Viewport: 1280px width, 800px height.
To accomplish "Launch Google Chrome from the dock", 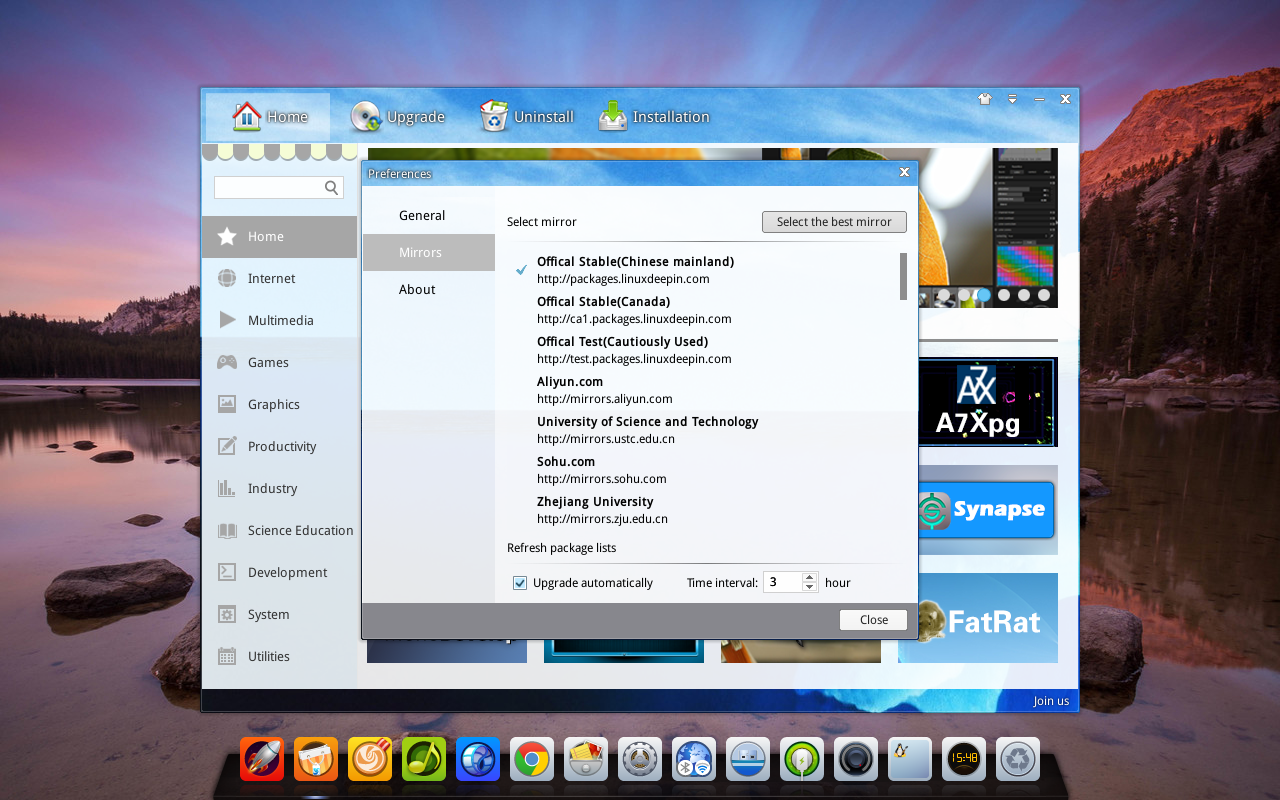I will pyautogui.click(x=532, y=760).
